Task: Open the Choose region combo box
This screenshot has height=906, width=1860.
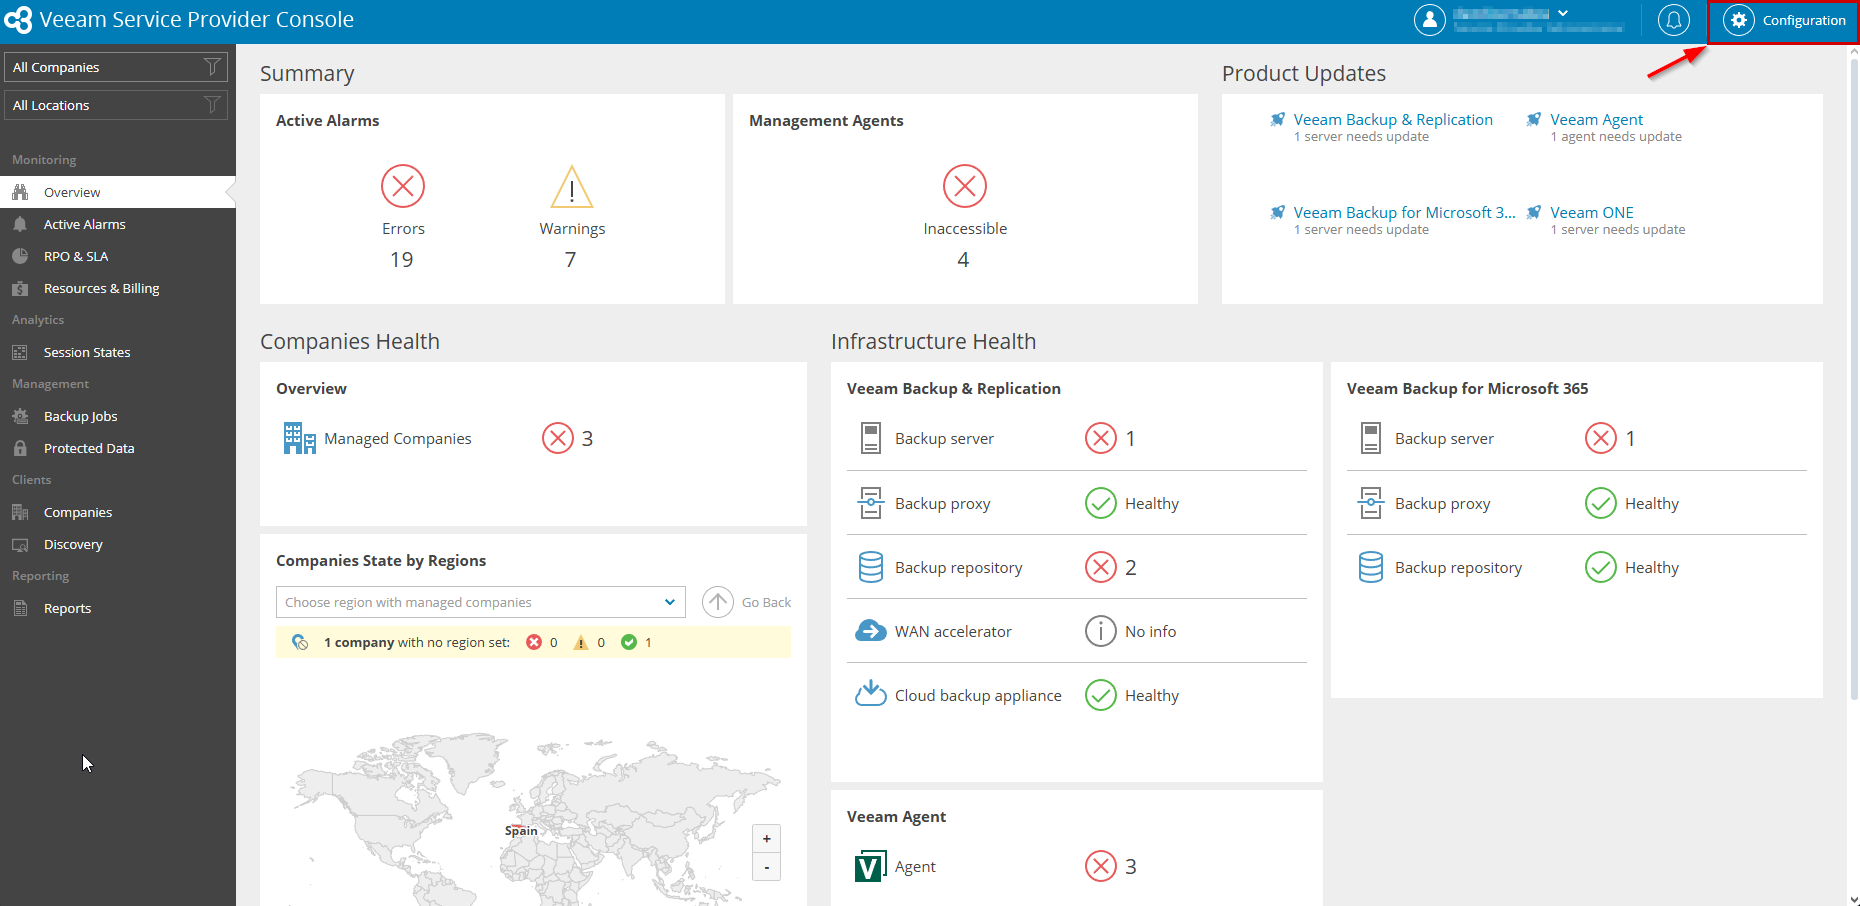Action: click(481, 602)
